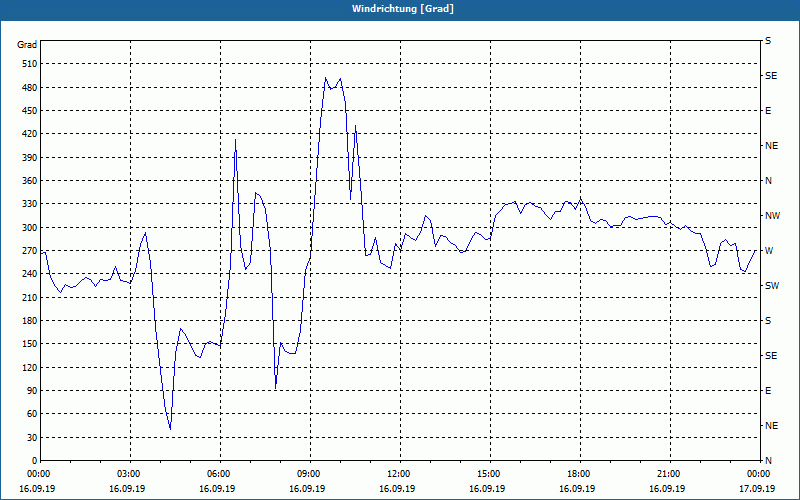Select the 150 y-axis value

click(29, 344)
